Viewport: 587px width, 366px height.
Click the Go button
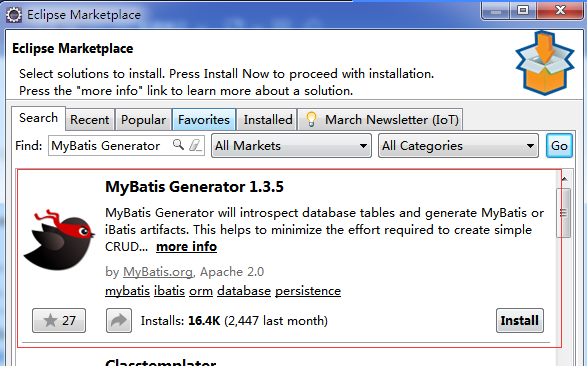pyautogui.click(x=559, y=146)
